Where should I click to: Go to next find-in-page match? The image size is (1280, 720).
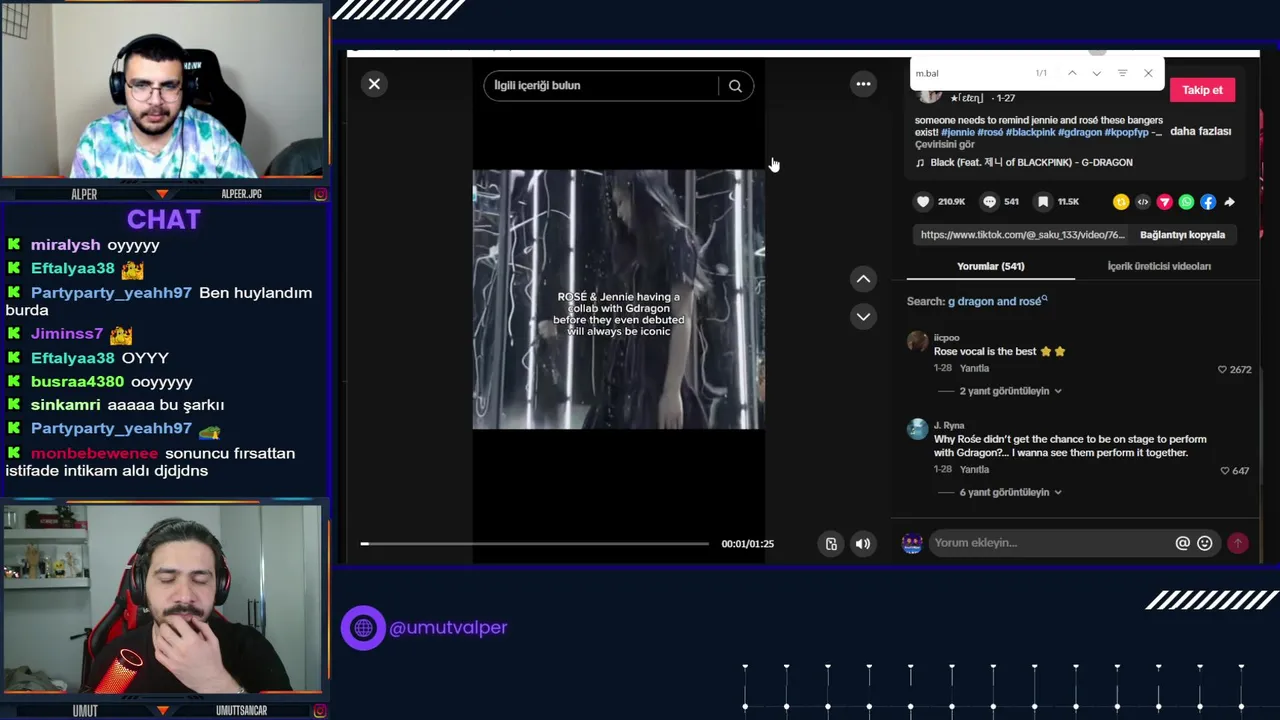click(x=1097, y=73)
